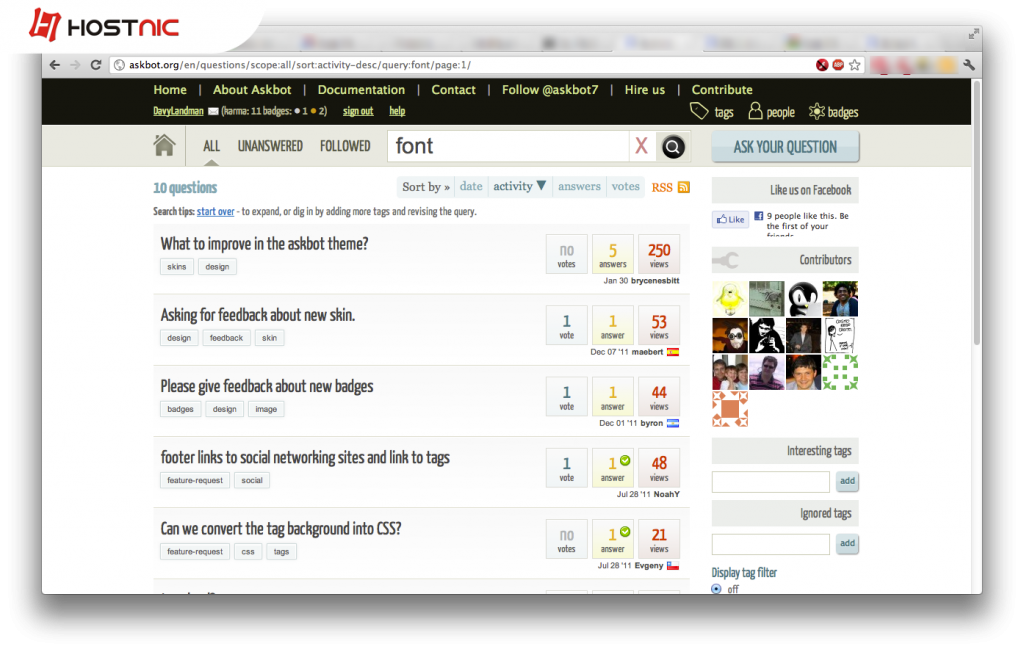Click the red ABP extension icon
1024x652 pixels.
click(x=839, y=65)
